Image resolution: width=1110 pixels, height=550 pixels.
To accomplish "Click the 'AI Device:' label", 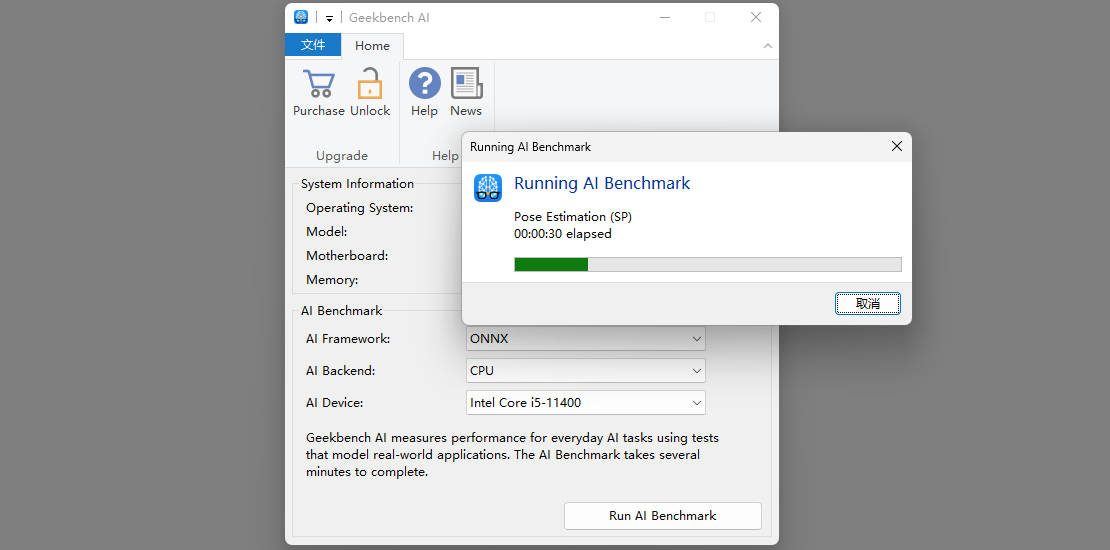I will point(334,403).
